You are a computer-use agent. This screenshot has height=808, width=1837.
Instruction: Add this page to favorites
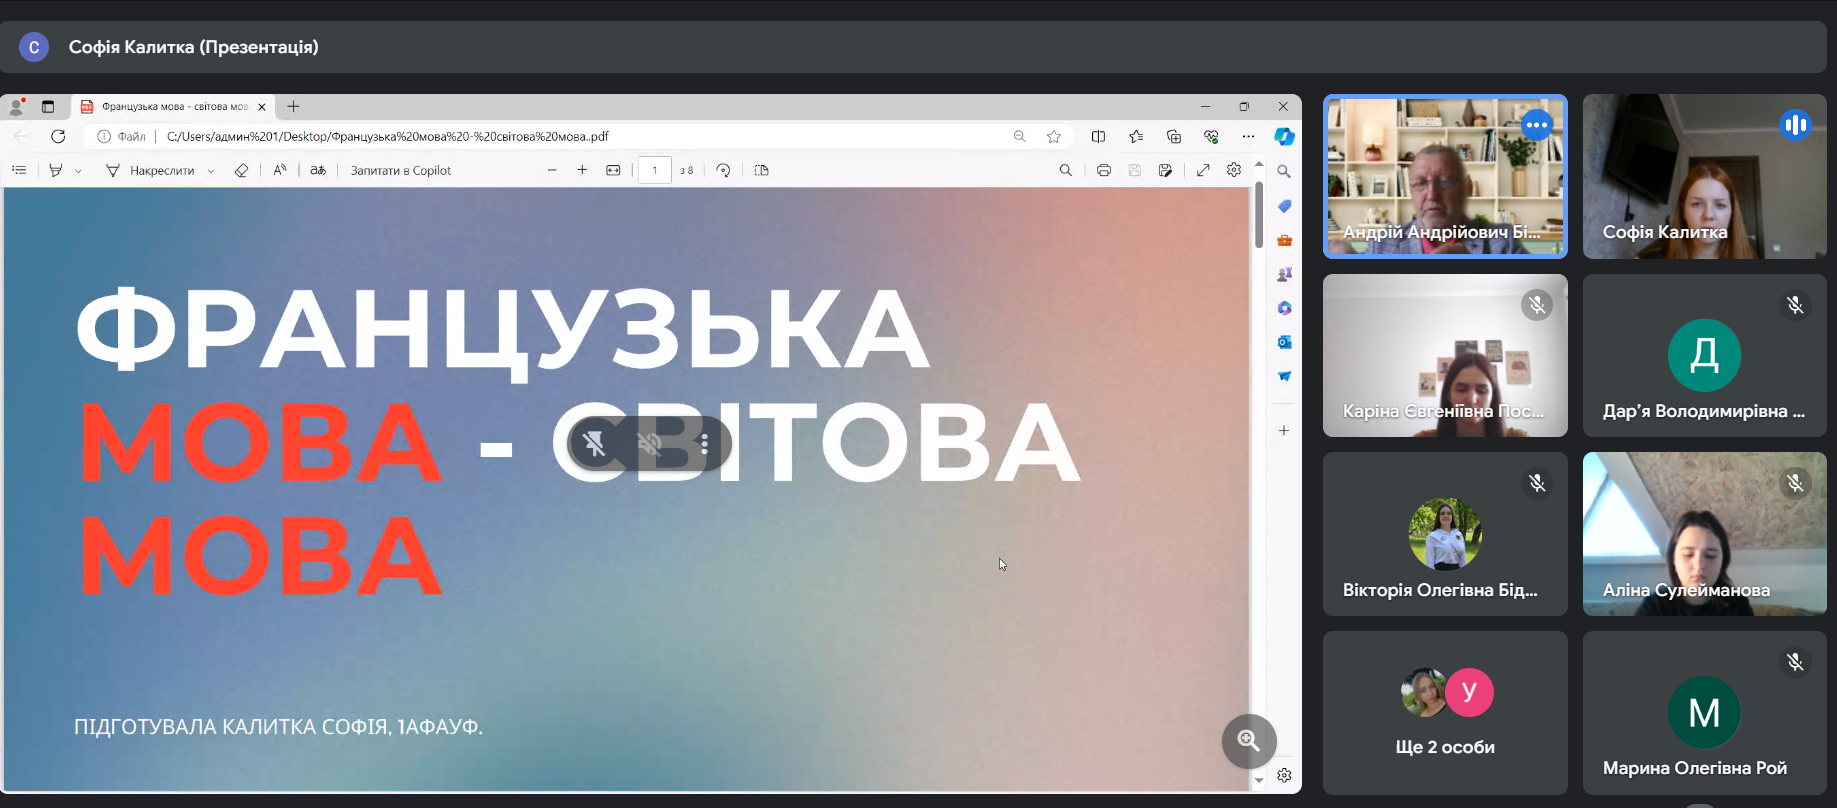1053,136
